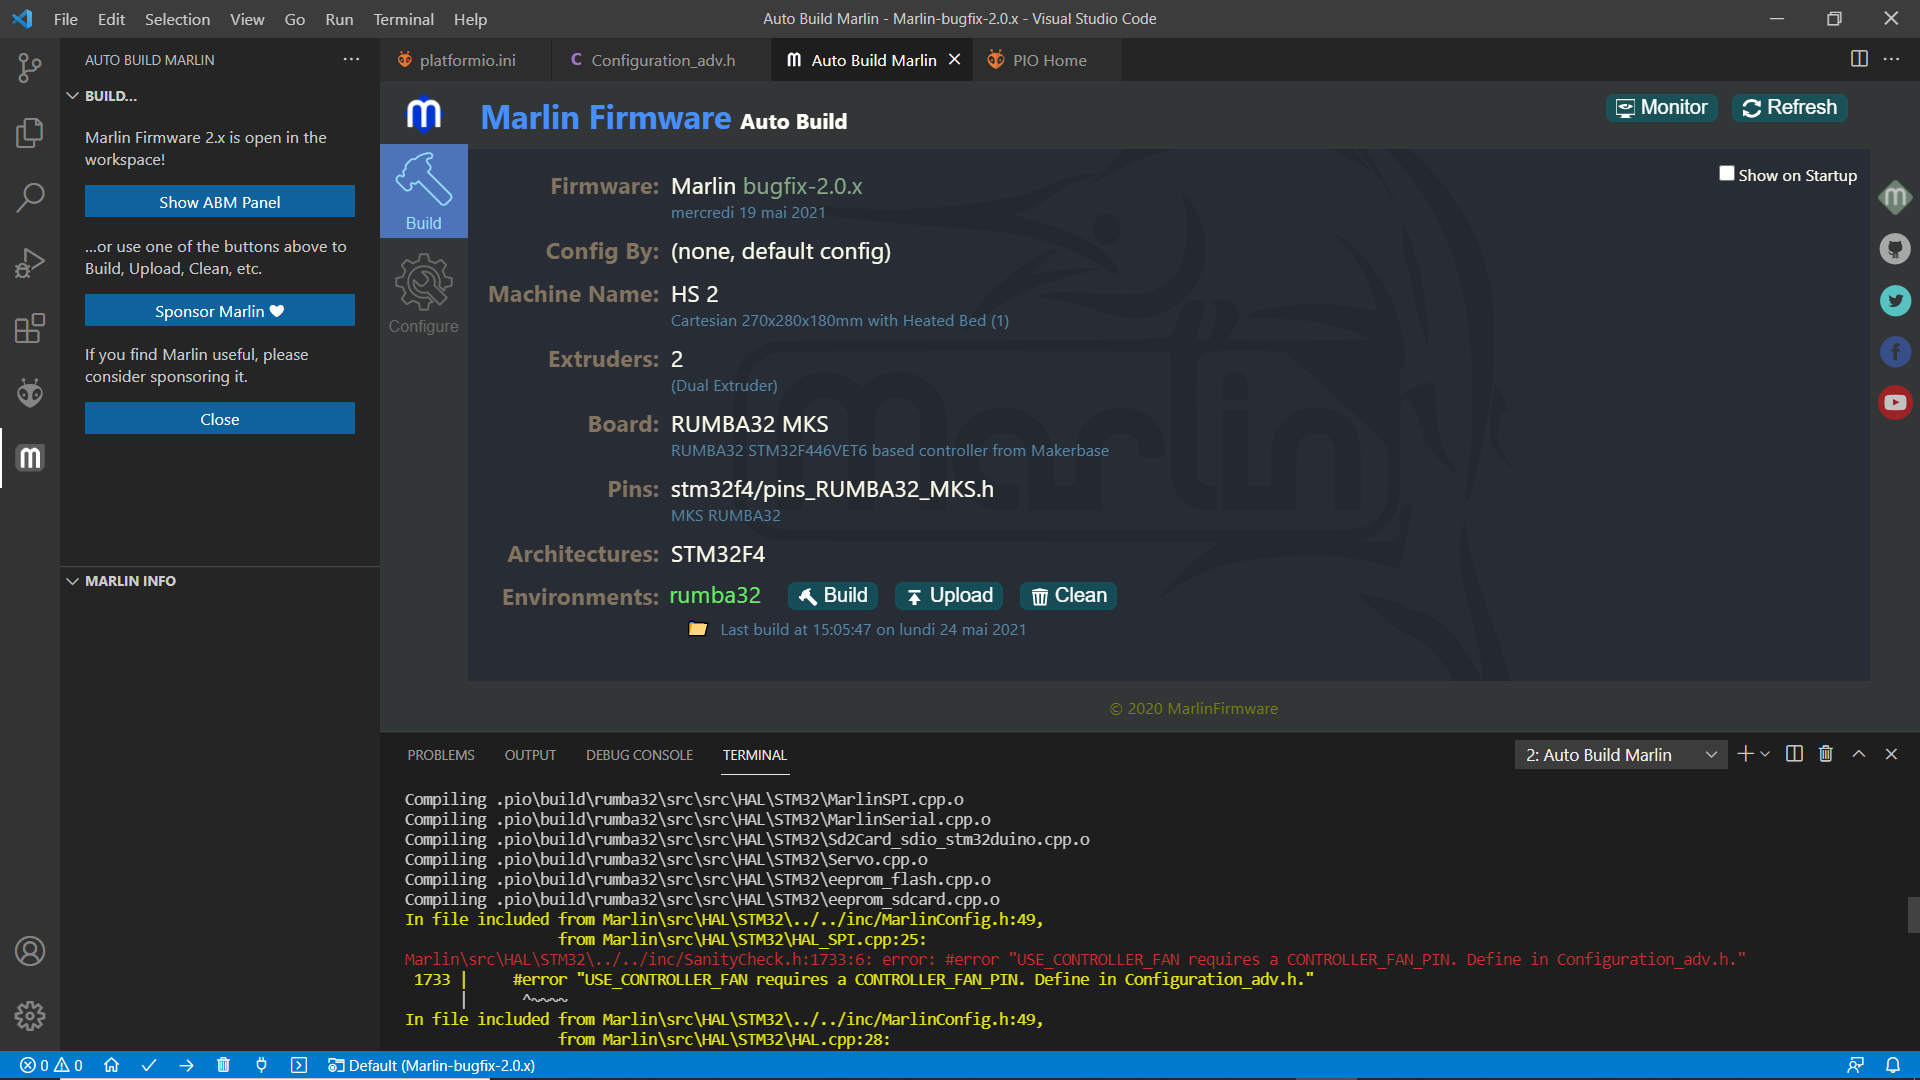Switch to the PROBLEMS panel tab
The width and height of the screenshot is (1920, 1080).
[441, 755]
